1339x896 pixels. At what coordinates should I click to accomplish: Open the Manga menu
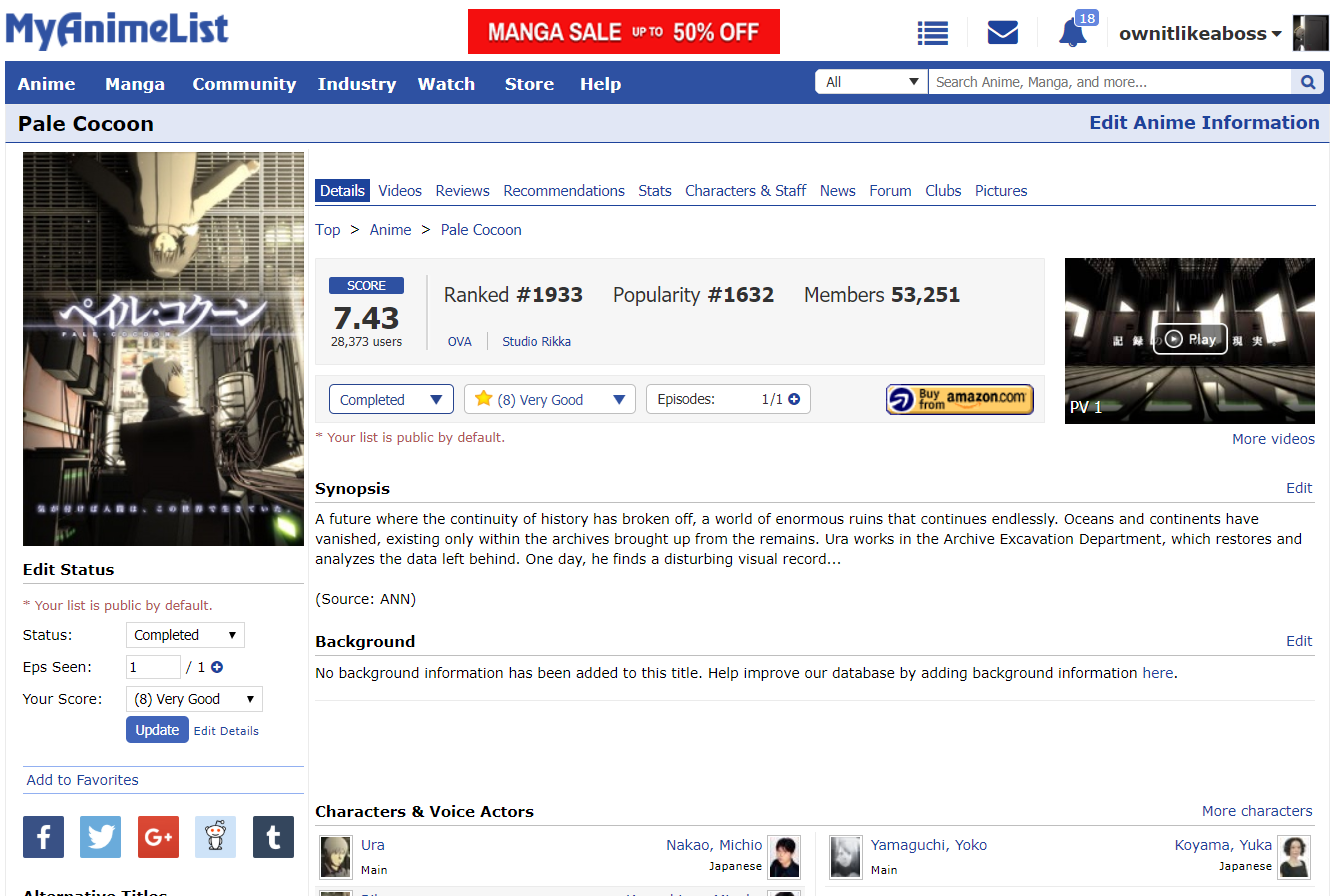click(135, 84)
